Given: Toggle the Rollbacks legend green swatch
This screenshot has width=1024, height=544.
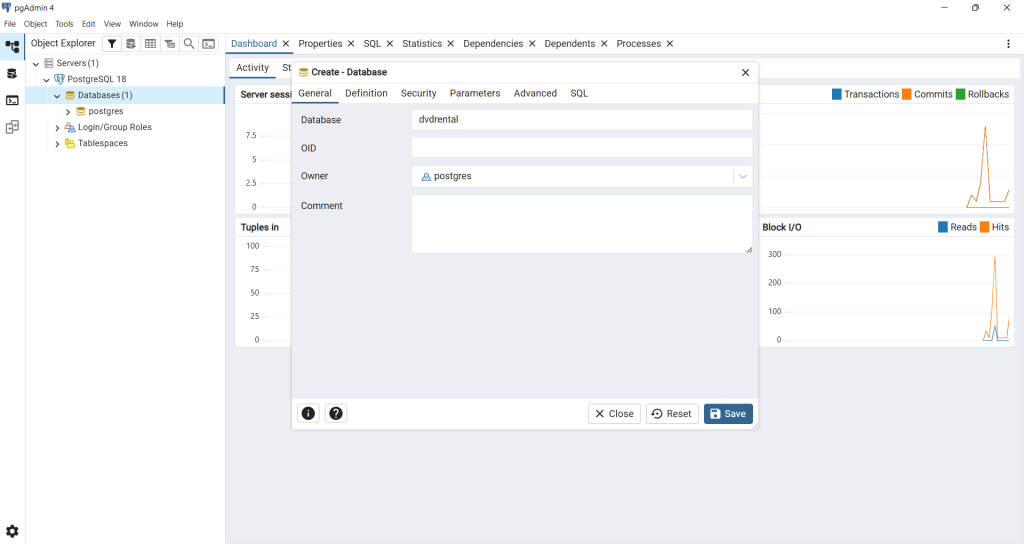Looking at the screenshot, I should point(960,94).
